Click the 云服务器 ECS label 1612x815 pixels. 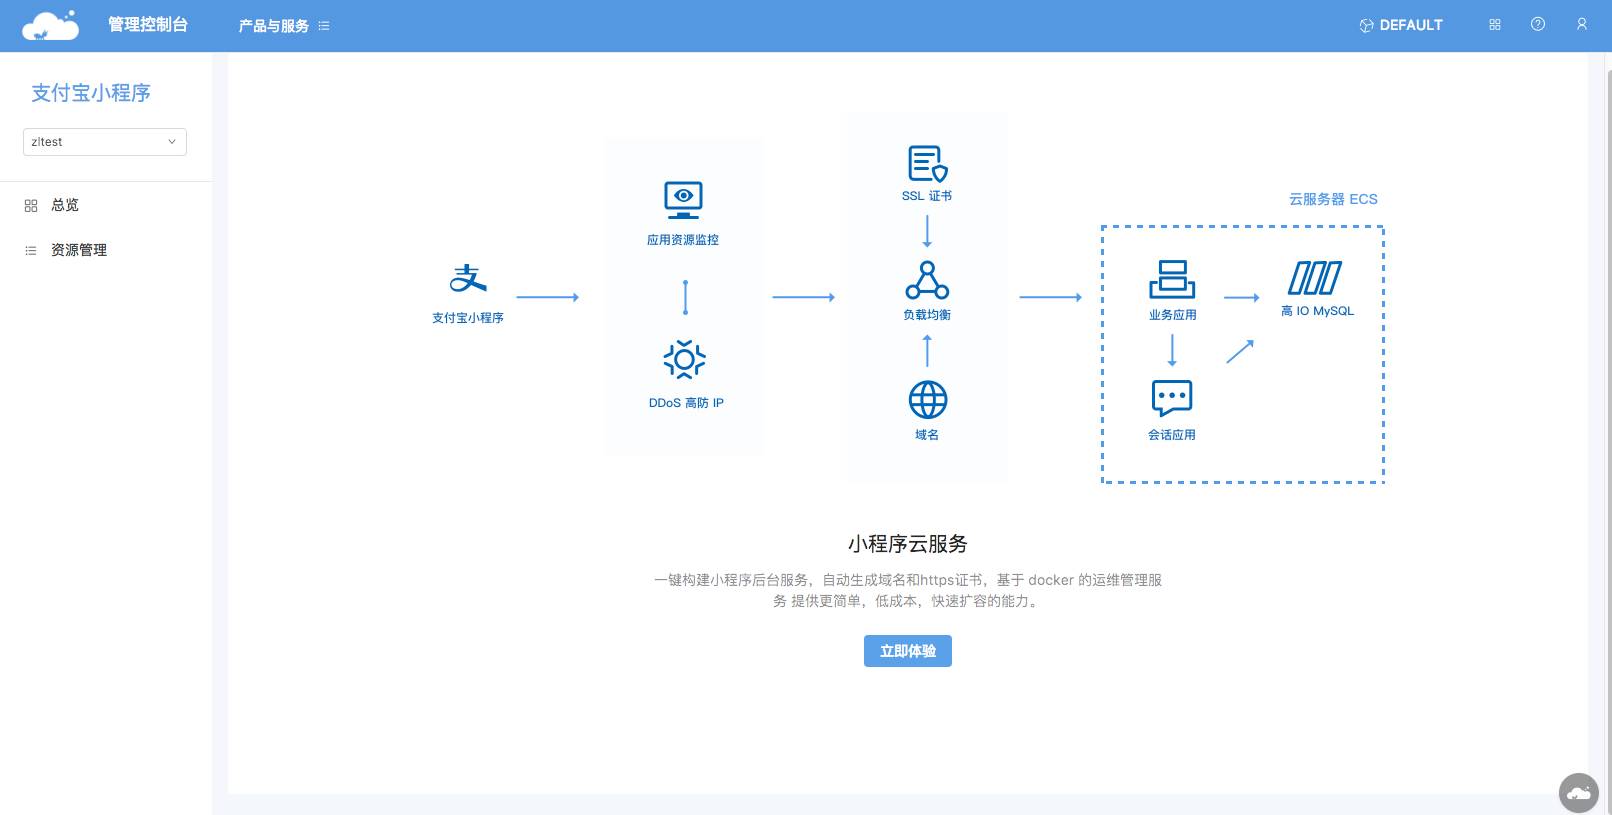click(x=1333, y=199)
